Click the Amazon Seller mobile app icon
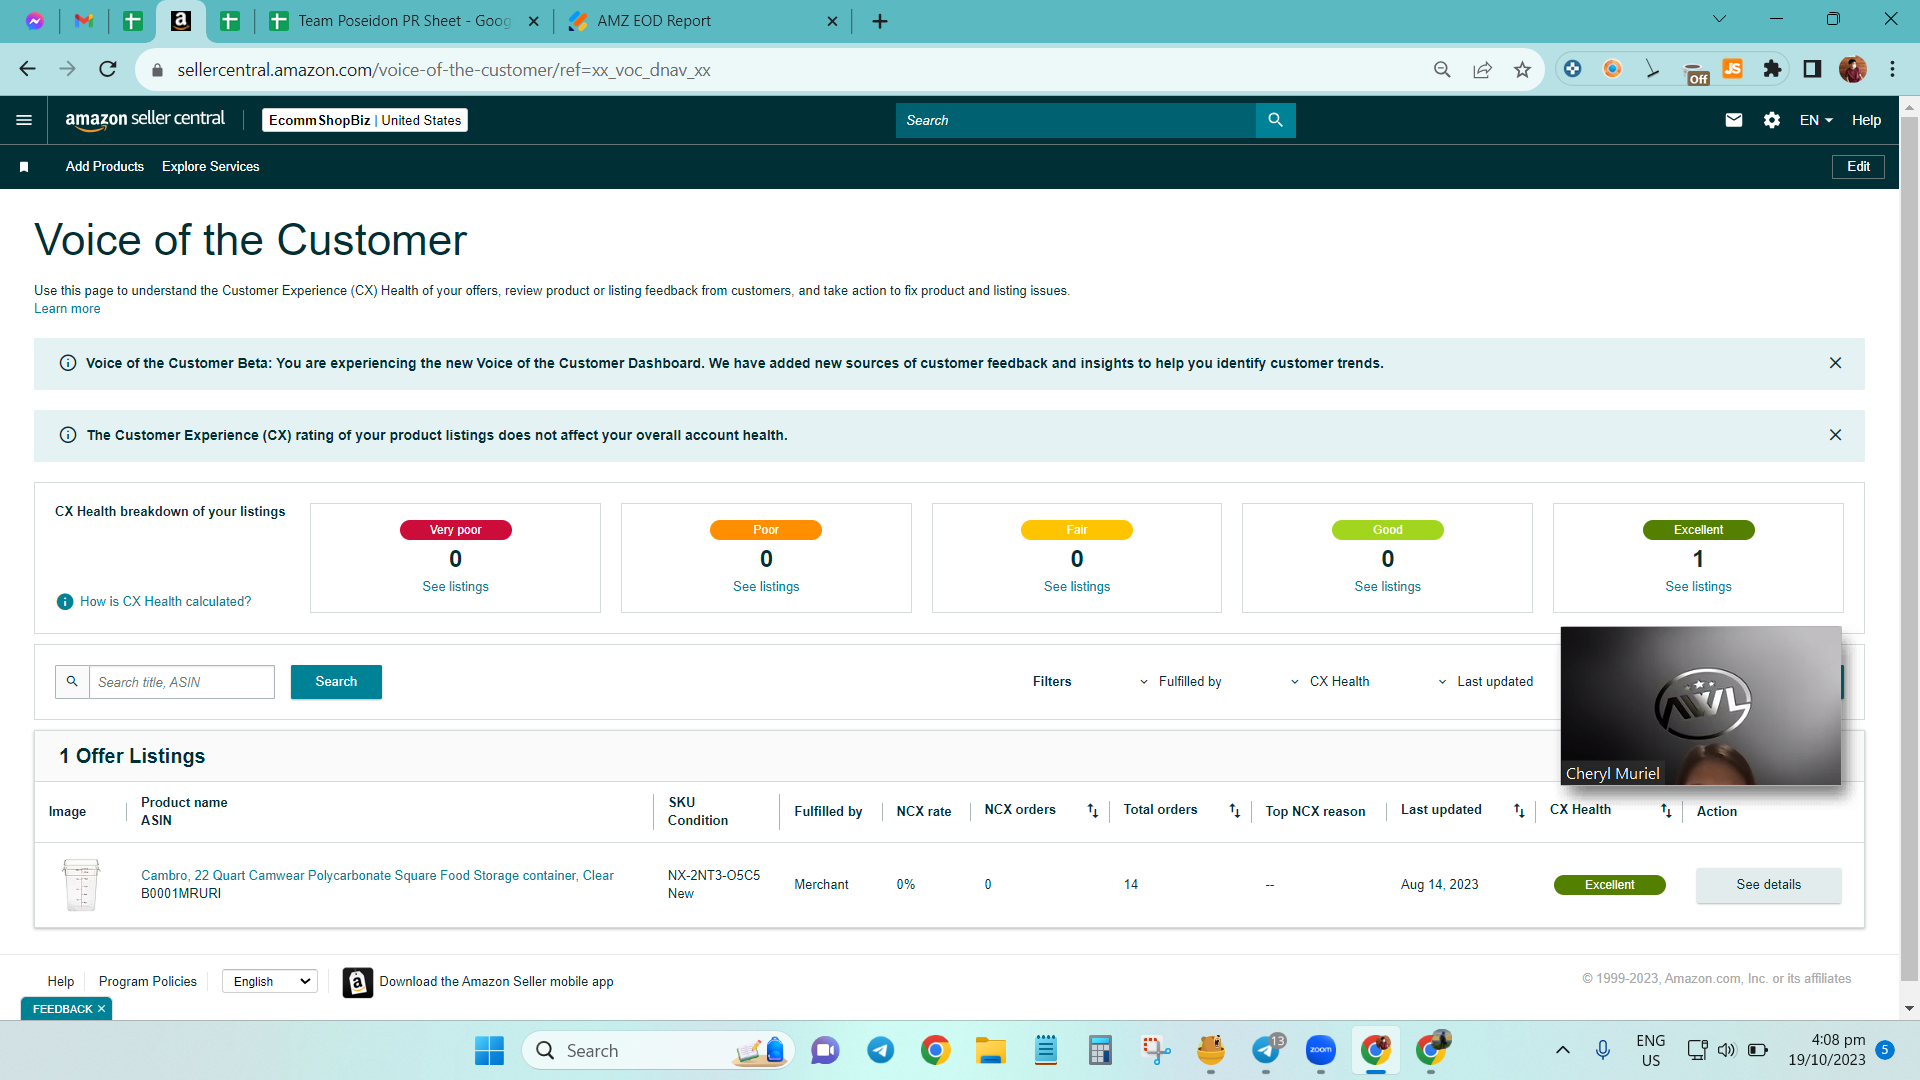This screenshot has height=1080, width=1920. 357,982
